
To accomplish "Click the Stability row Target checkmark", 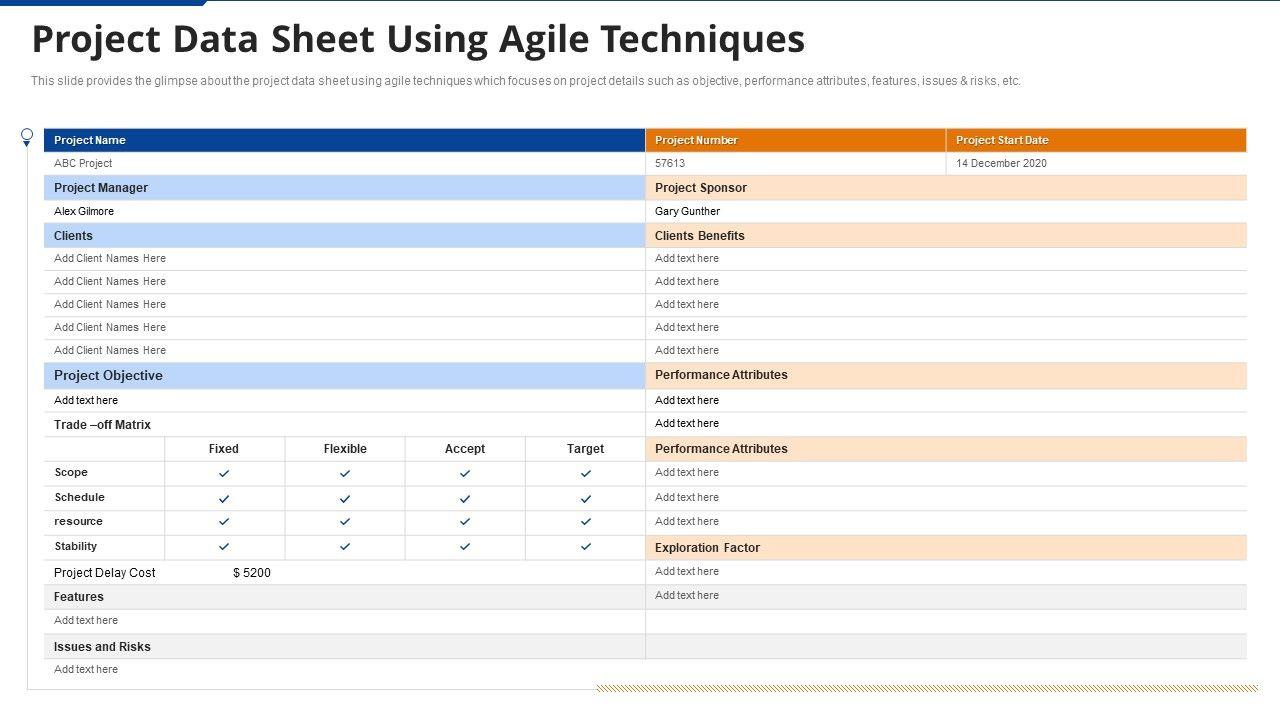I will (x=586, y=546).
